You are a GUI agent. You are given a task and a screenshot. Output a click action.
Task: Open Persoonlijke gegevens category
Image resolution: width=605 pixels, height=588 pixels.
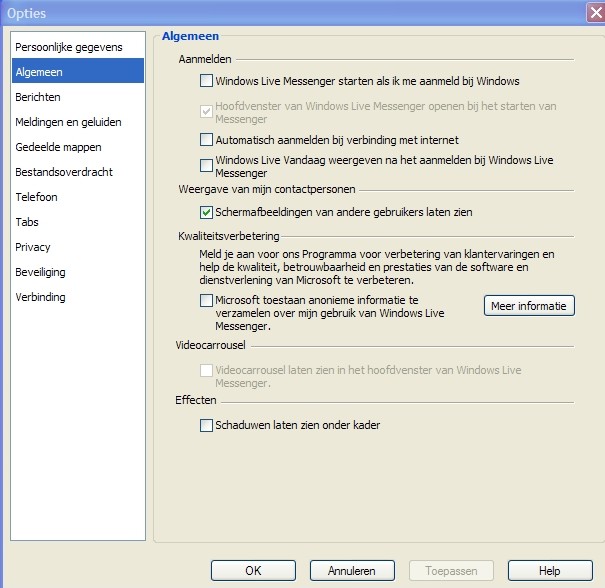click(78, 47)
